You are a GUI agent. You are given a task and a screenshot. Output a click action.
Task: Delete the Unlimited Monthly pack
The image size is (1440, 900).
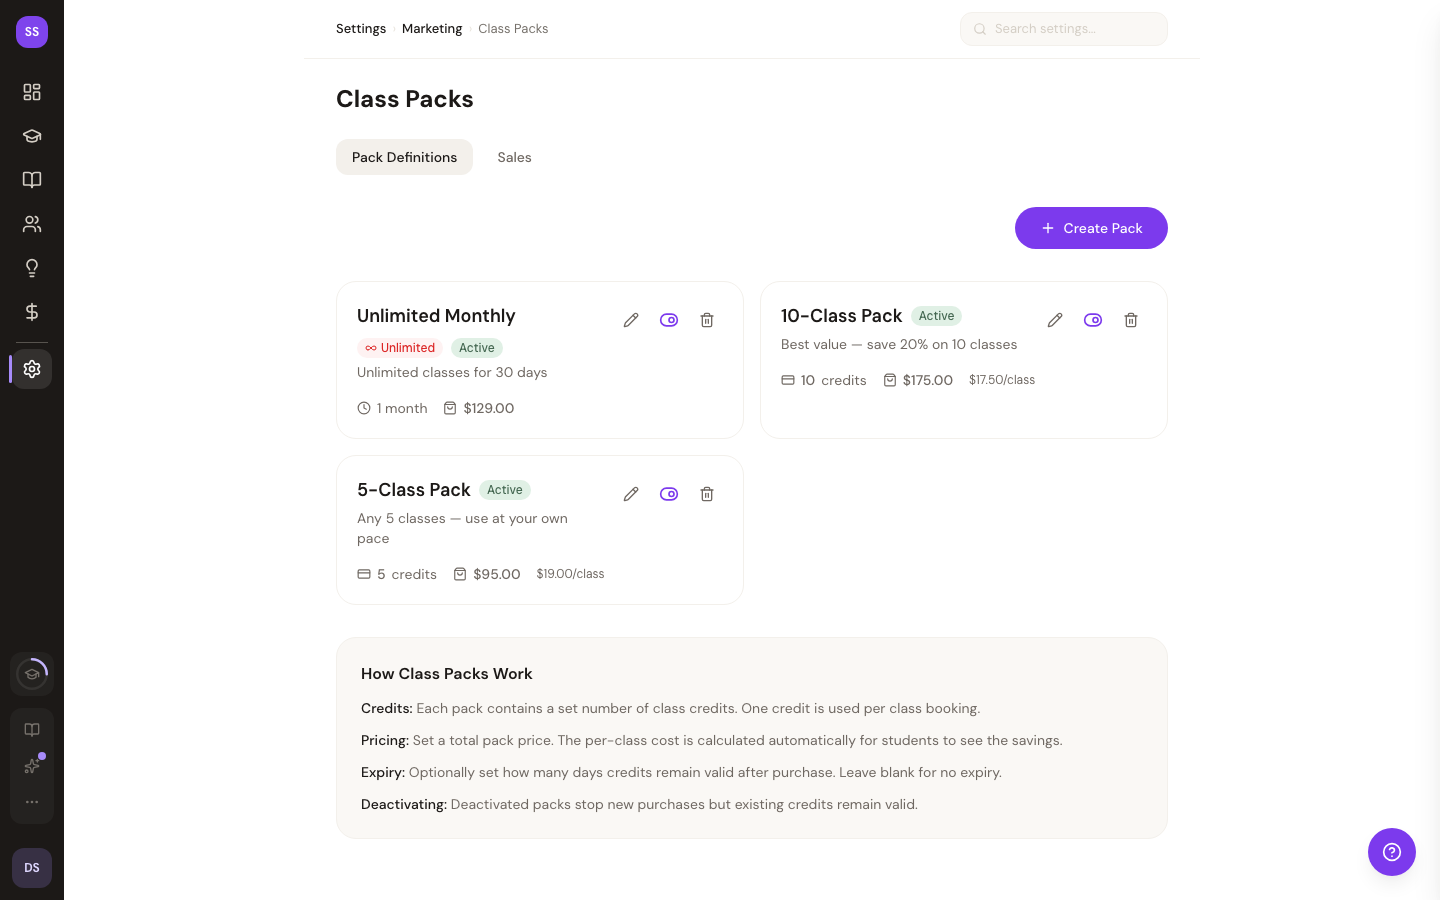click(707, 320)
